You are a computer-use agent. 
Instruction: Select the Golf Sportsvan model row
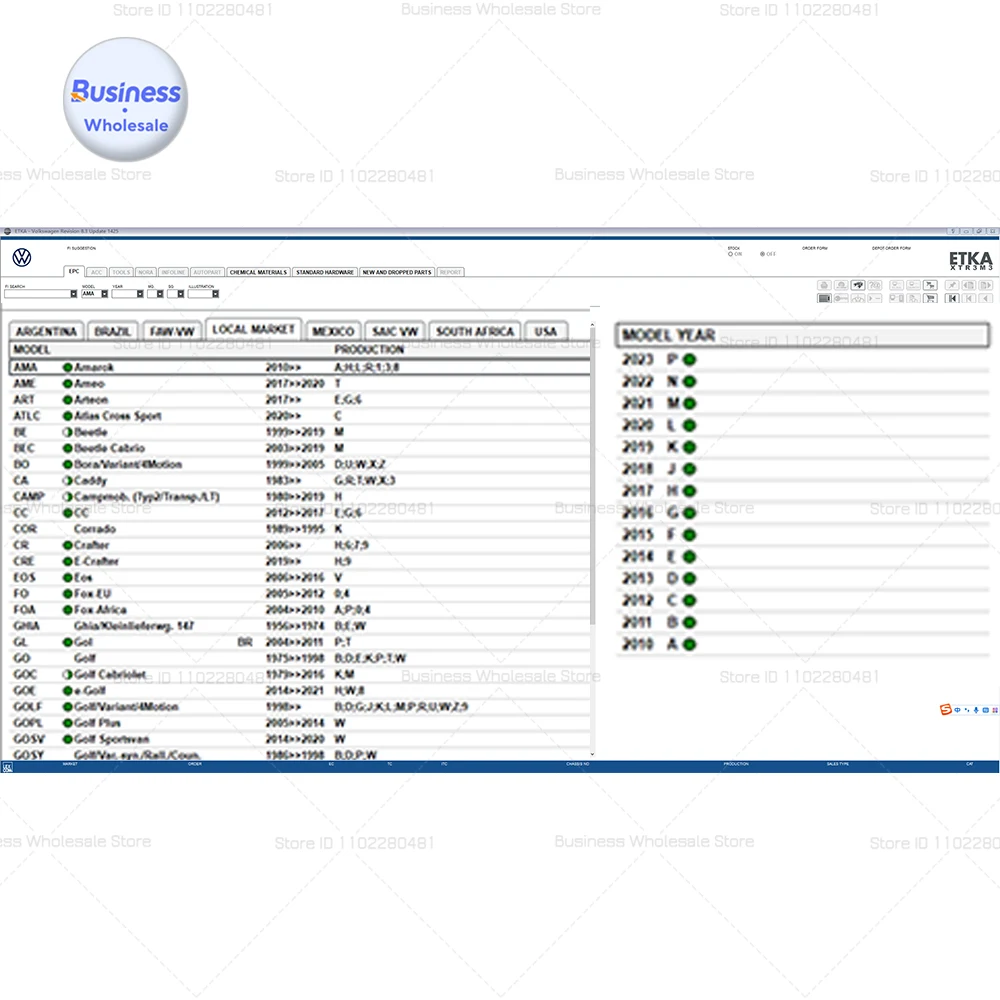[x=300, y=739]
